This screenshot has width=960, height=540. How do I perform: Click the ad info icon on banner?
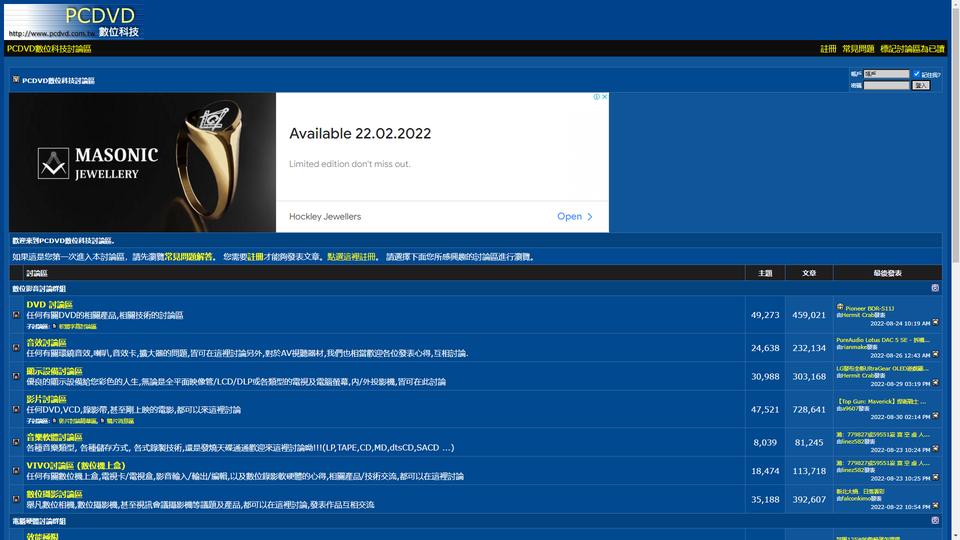coord(596,97)
